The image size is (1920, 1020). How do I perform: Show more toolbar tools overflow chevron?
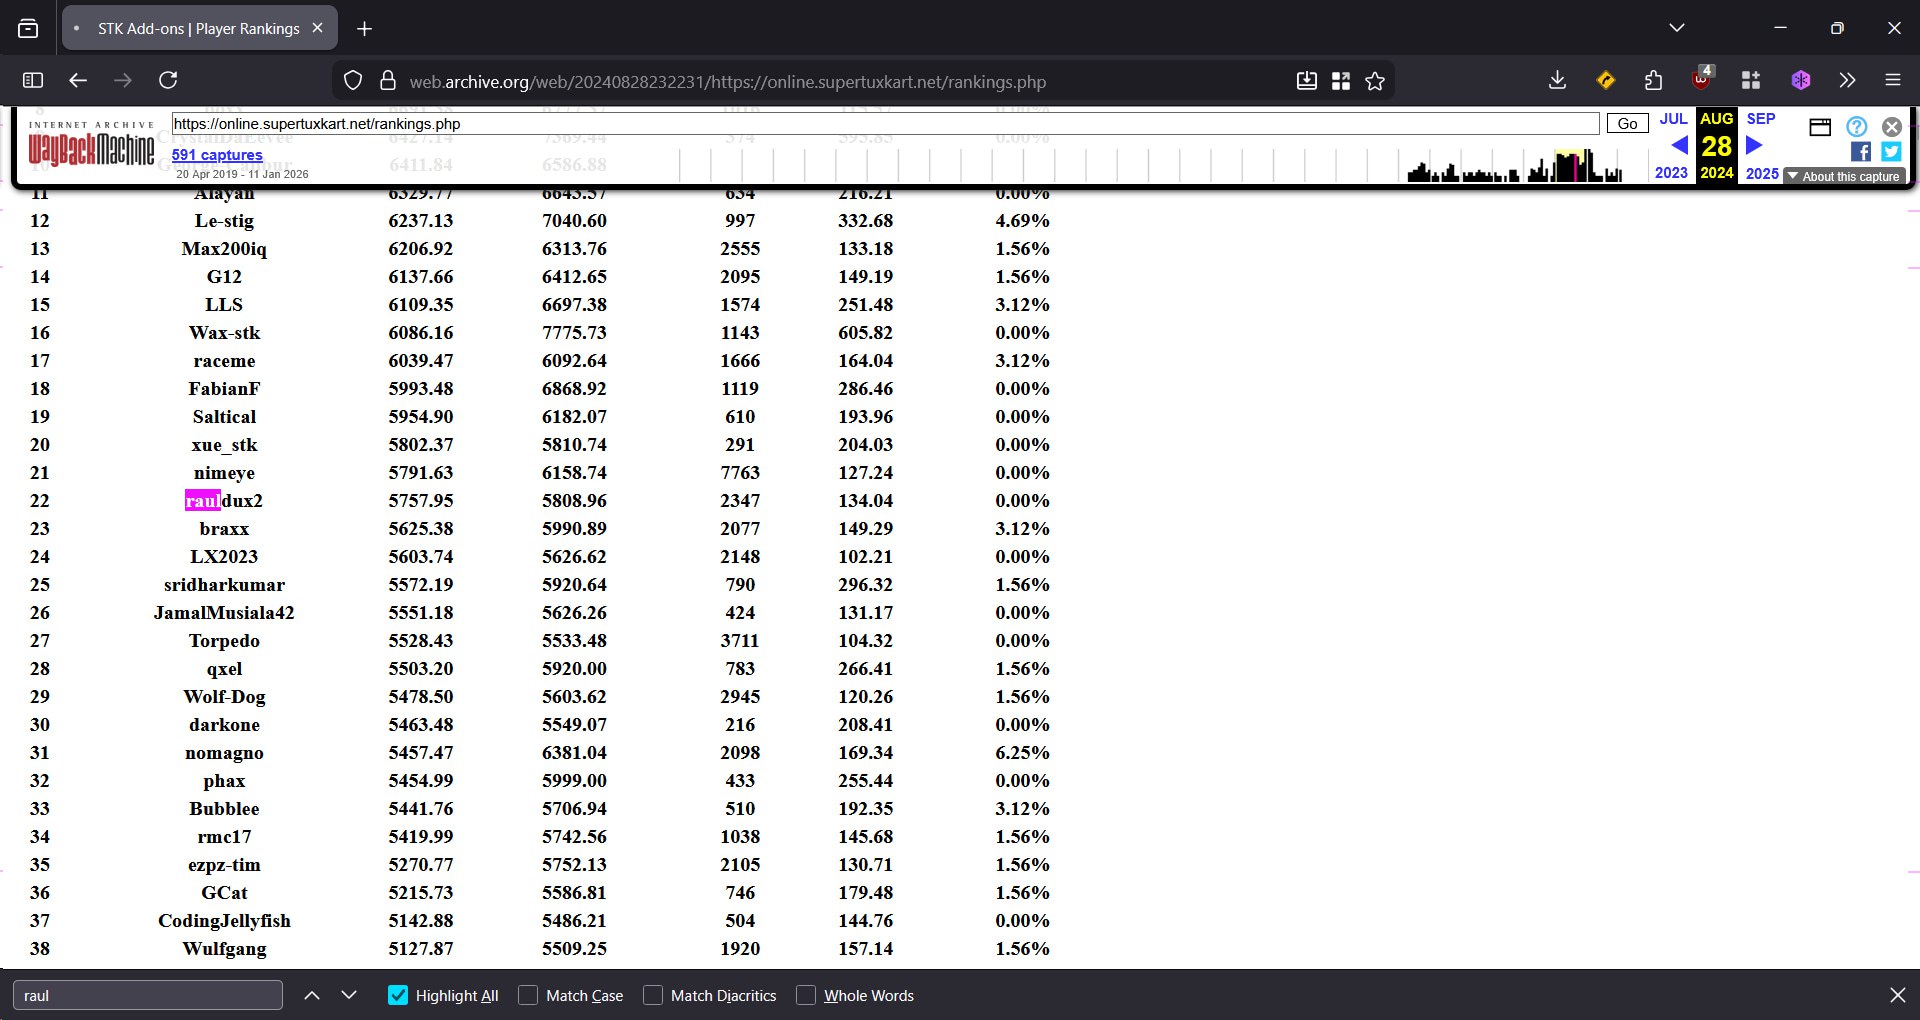(1847, 80)
